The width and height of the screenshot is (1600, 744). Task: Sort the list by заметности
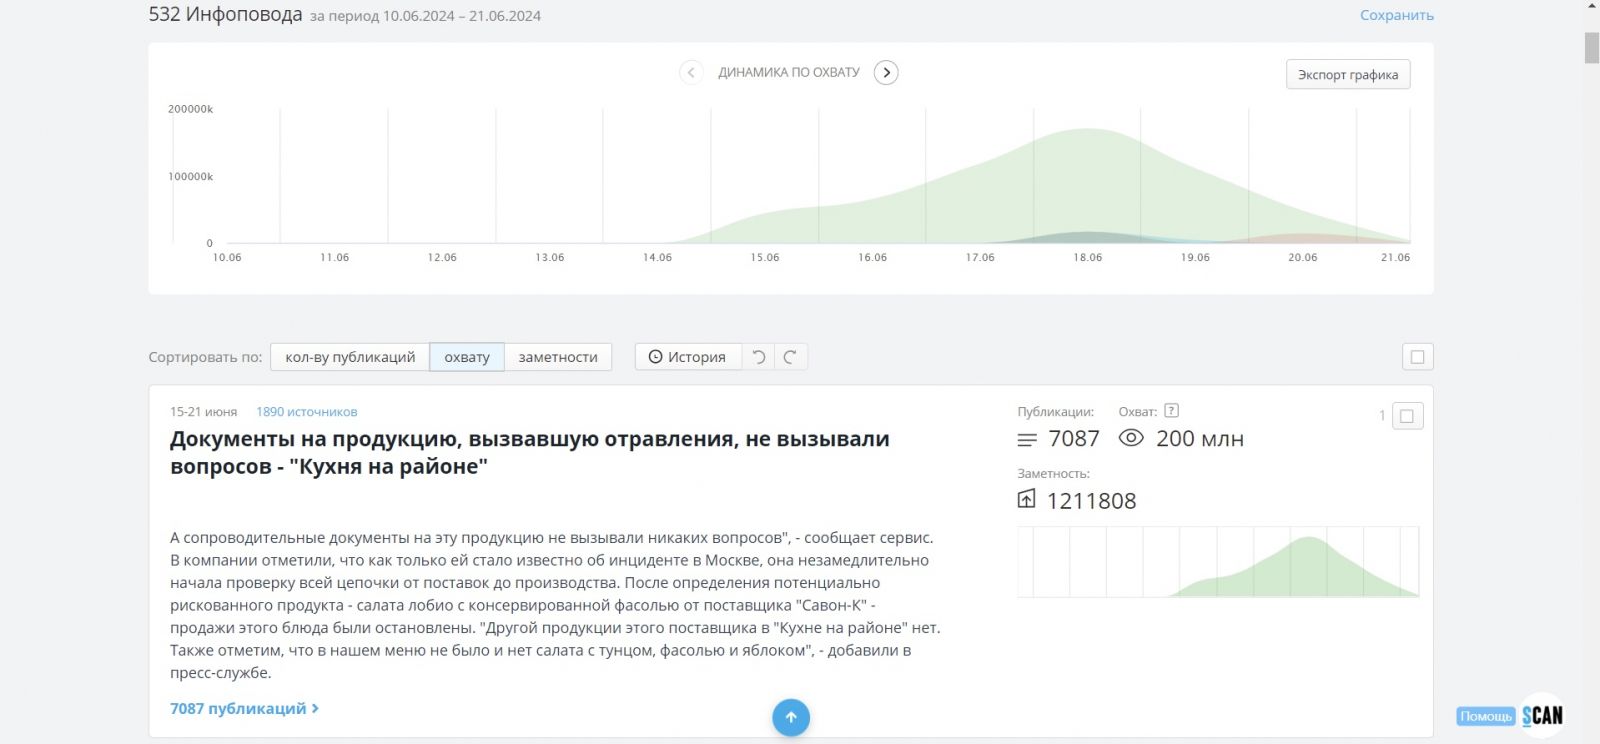tap(558, 357)
